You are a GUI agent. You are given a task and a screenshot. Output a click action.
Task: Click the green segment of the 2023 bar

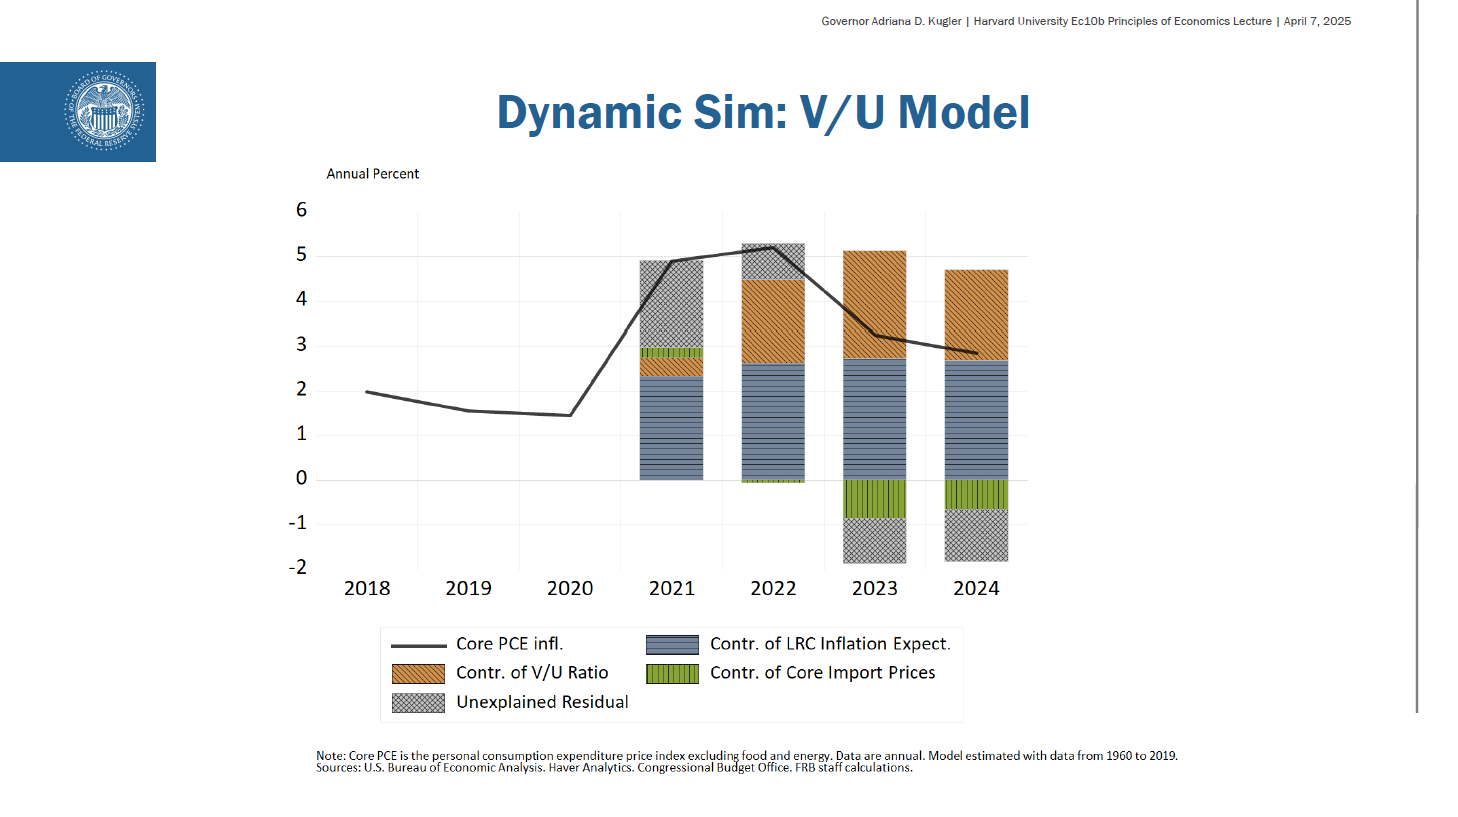[x=874, y=498]
